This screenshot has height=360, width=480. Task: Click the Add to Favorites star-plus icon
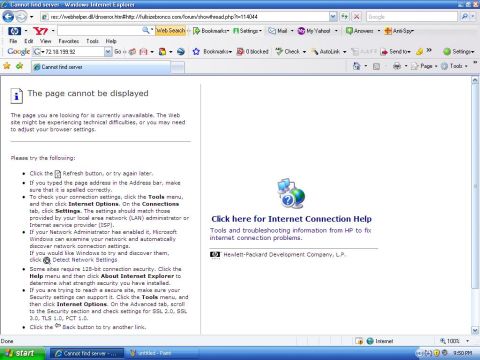coord(20,66)
